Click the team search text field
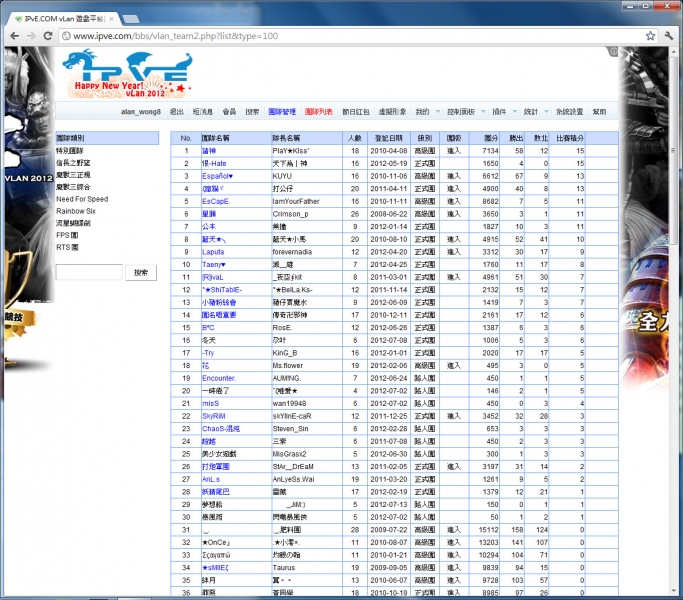This screenshot has height=600, width=683. click(x=89, y=272)
